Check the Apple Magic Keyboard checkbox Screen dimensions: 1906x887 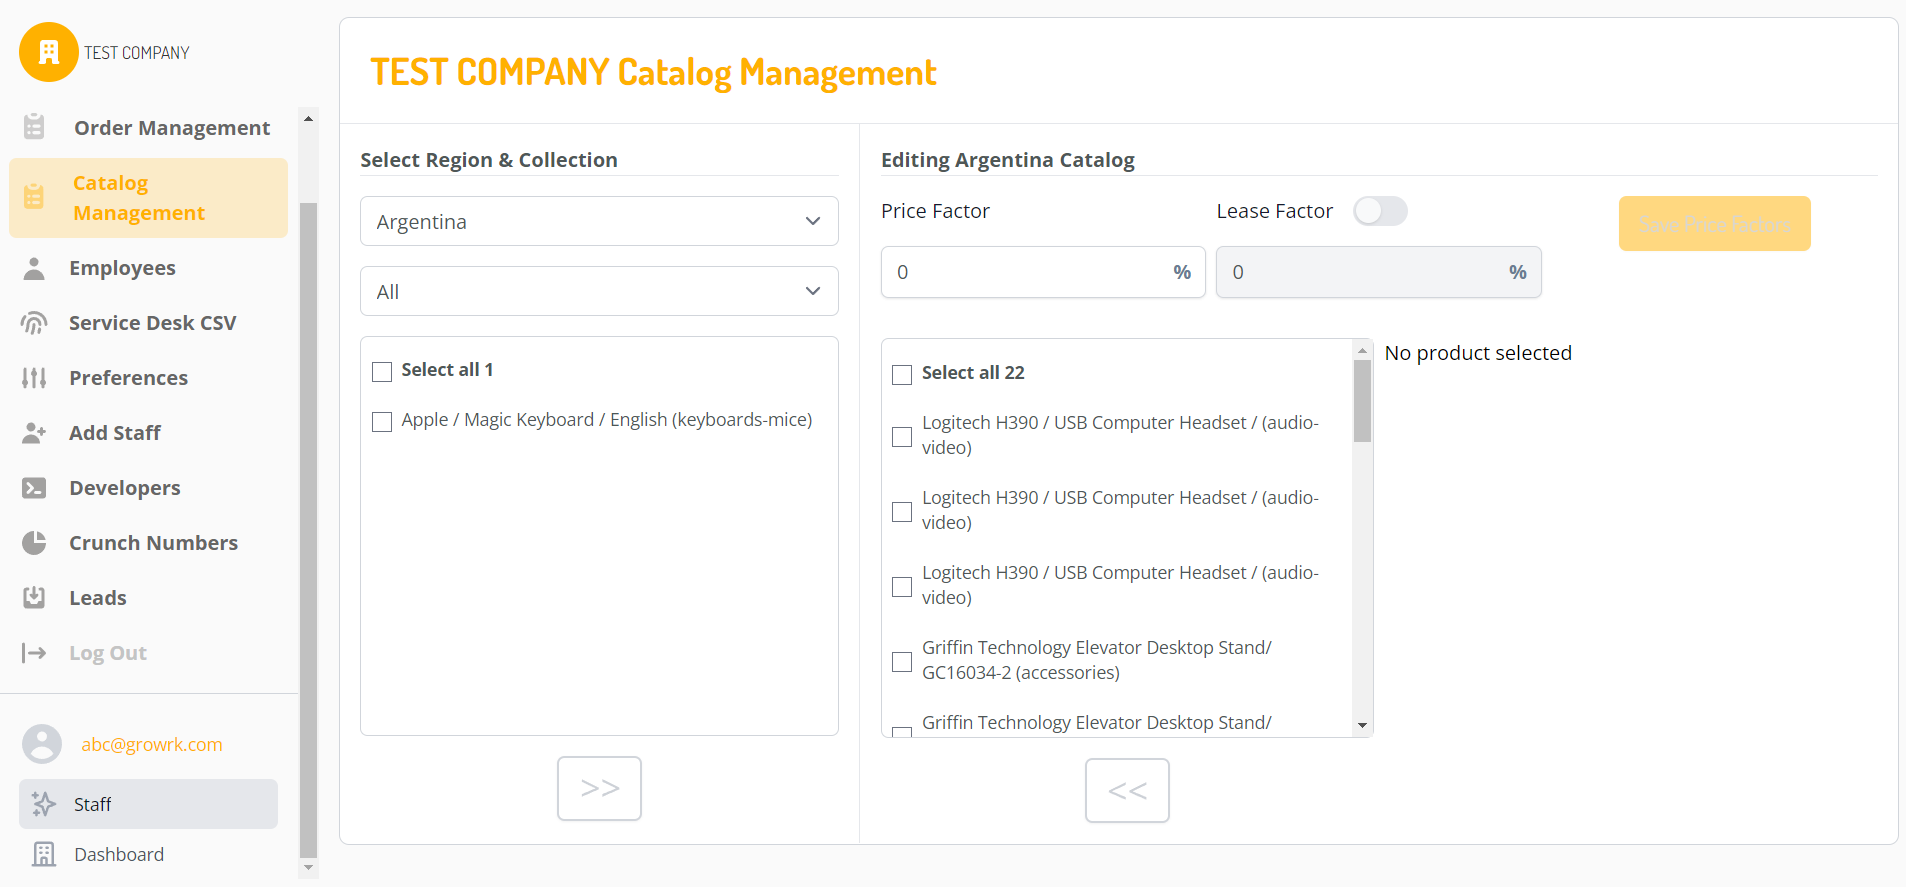click(x=382, y=422)
